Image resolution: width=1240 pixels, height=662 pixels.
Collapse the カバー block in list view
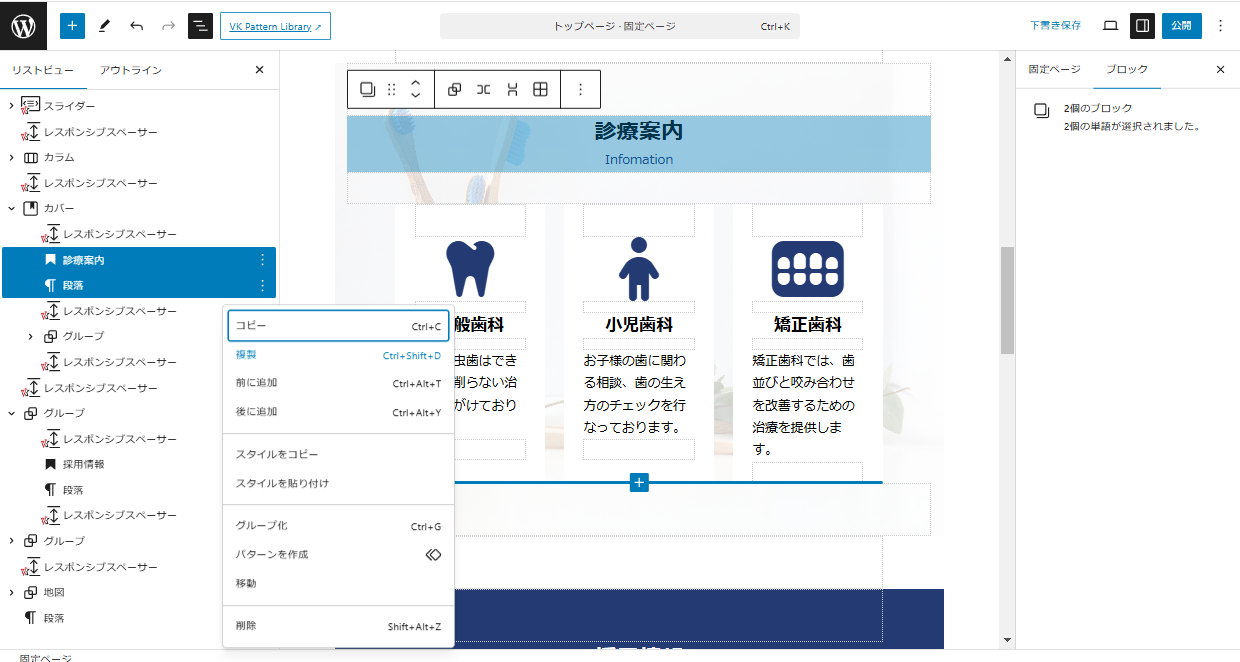click(x=11, y=209)
